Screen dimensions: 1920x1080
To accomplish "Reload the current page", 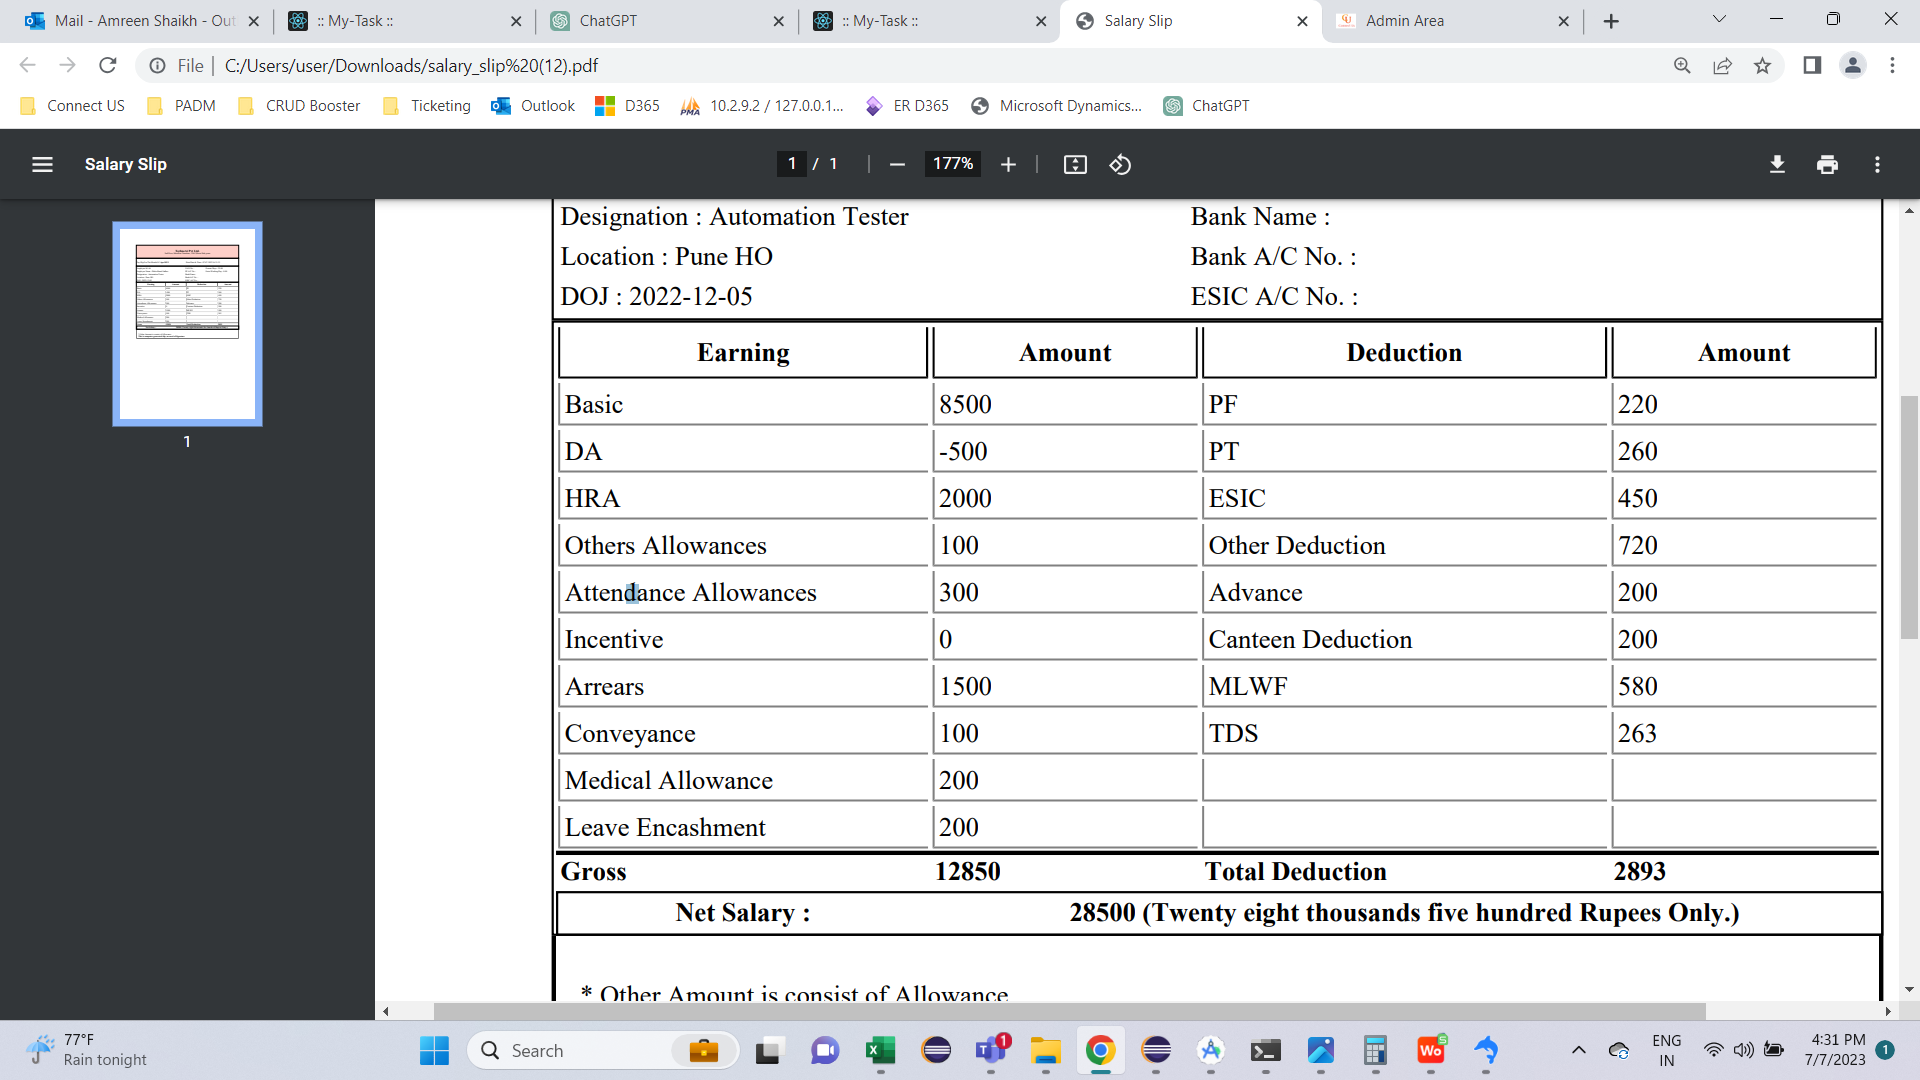I will (108, 65).
